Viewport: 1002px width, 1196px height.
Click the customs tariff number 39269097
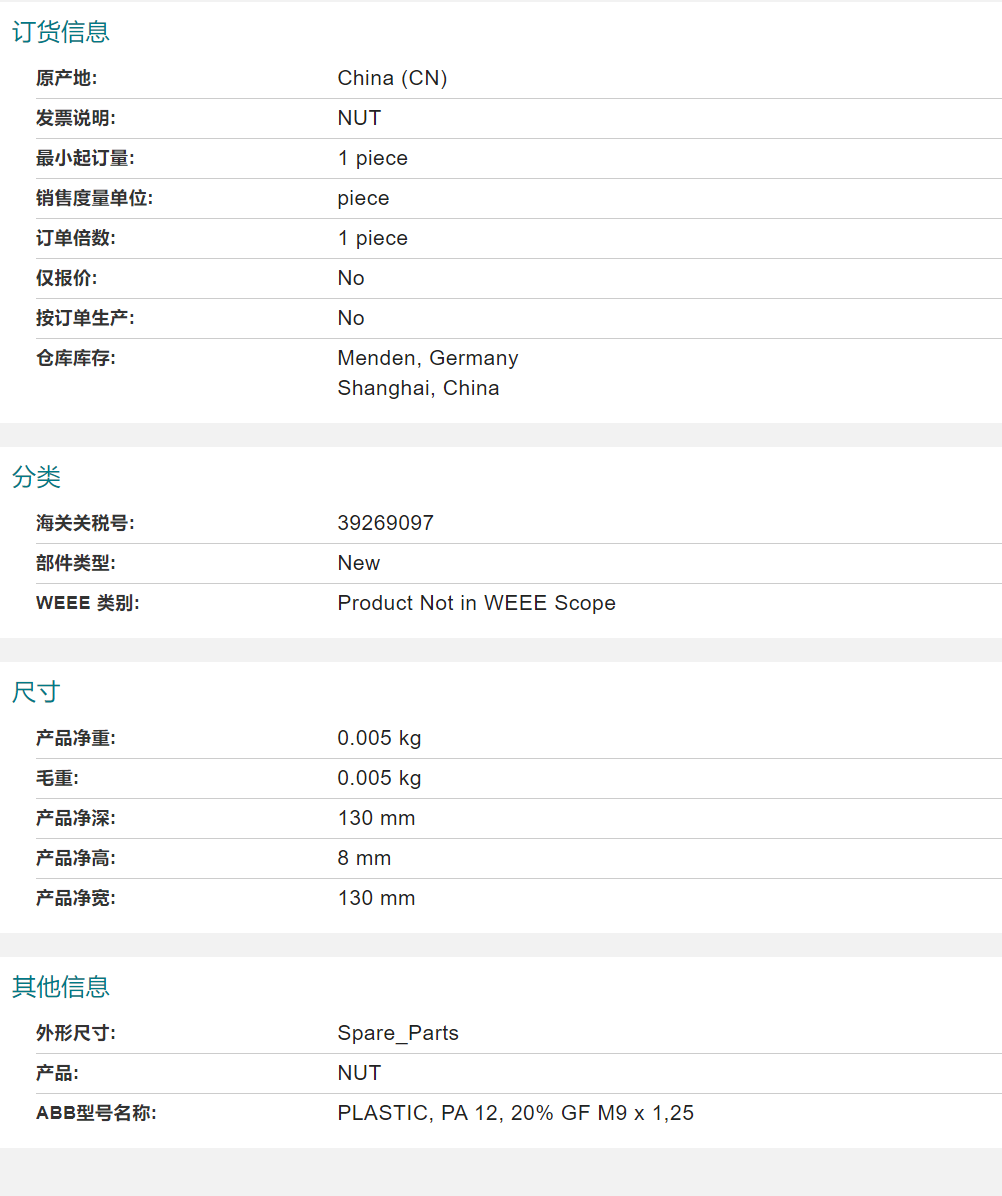[385, 523]
